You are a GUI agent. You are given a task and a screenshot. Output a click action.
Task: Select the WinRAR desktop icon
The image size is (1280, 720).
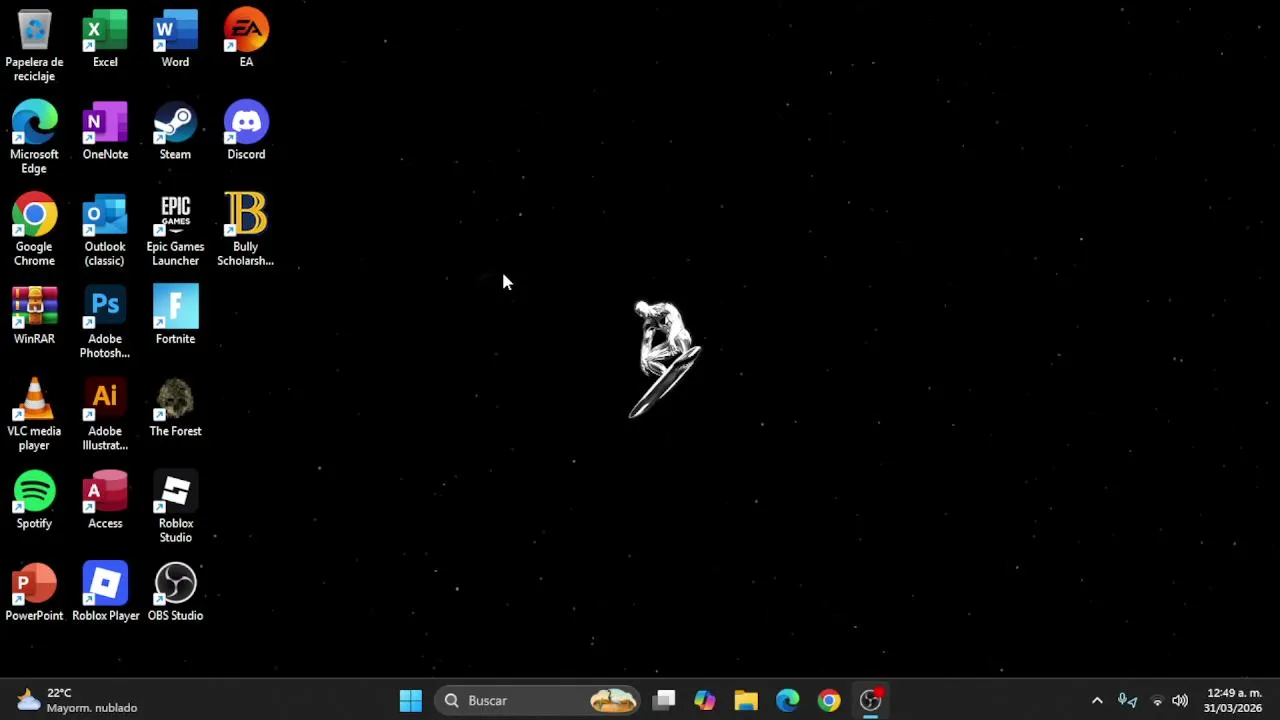pyautogui.click(x=34, y=315)
